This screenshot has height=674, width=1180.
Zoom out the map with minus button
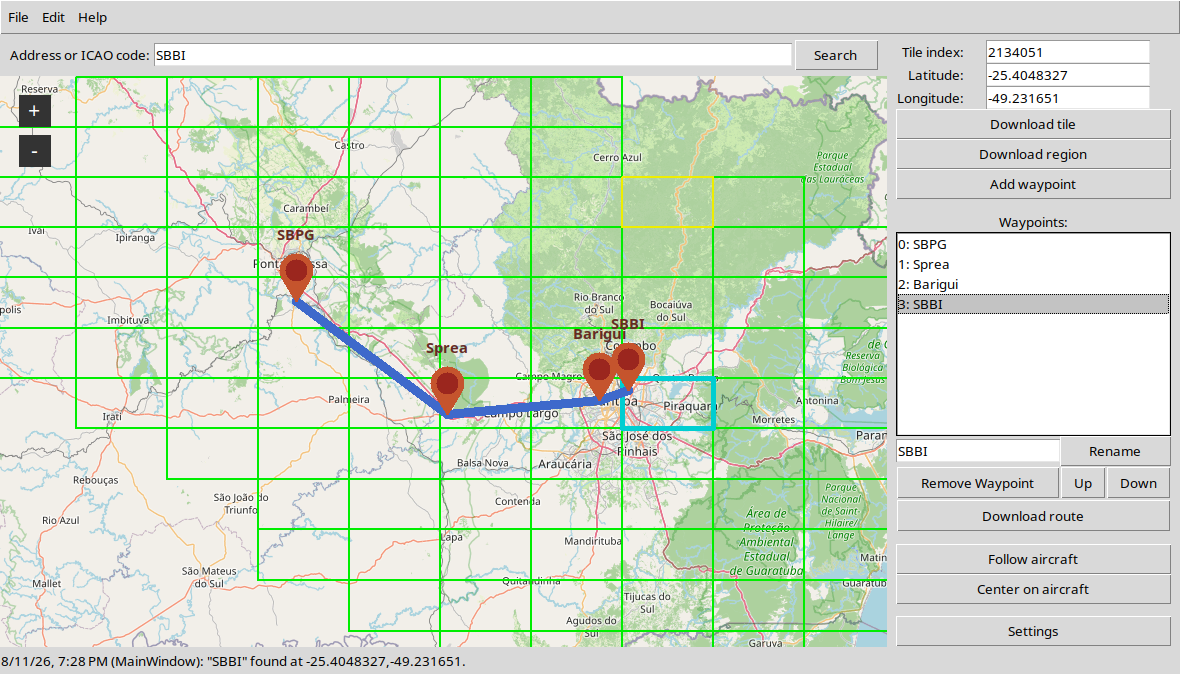[35, 151]
